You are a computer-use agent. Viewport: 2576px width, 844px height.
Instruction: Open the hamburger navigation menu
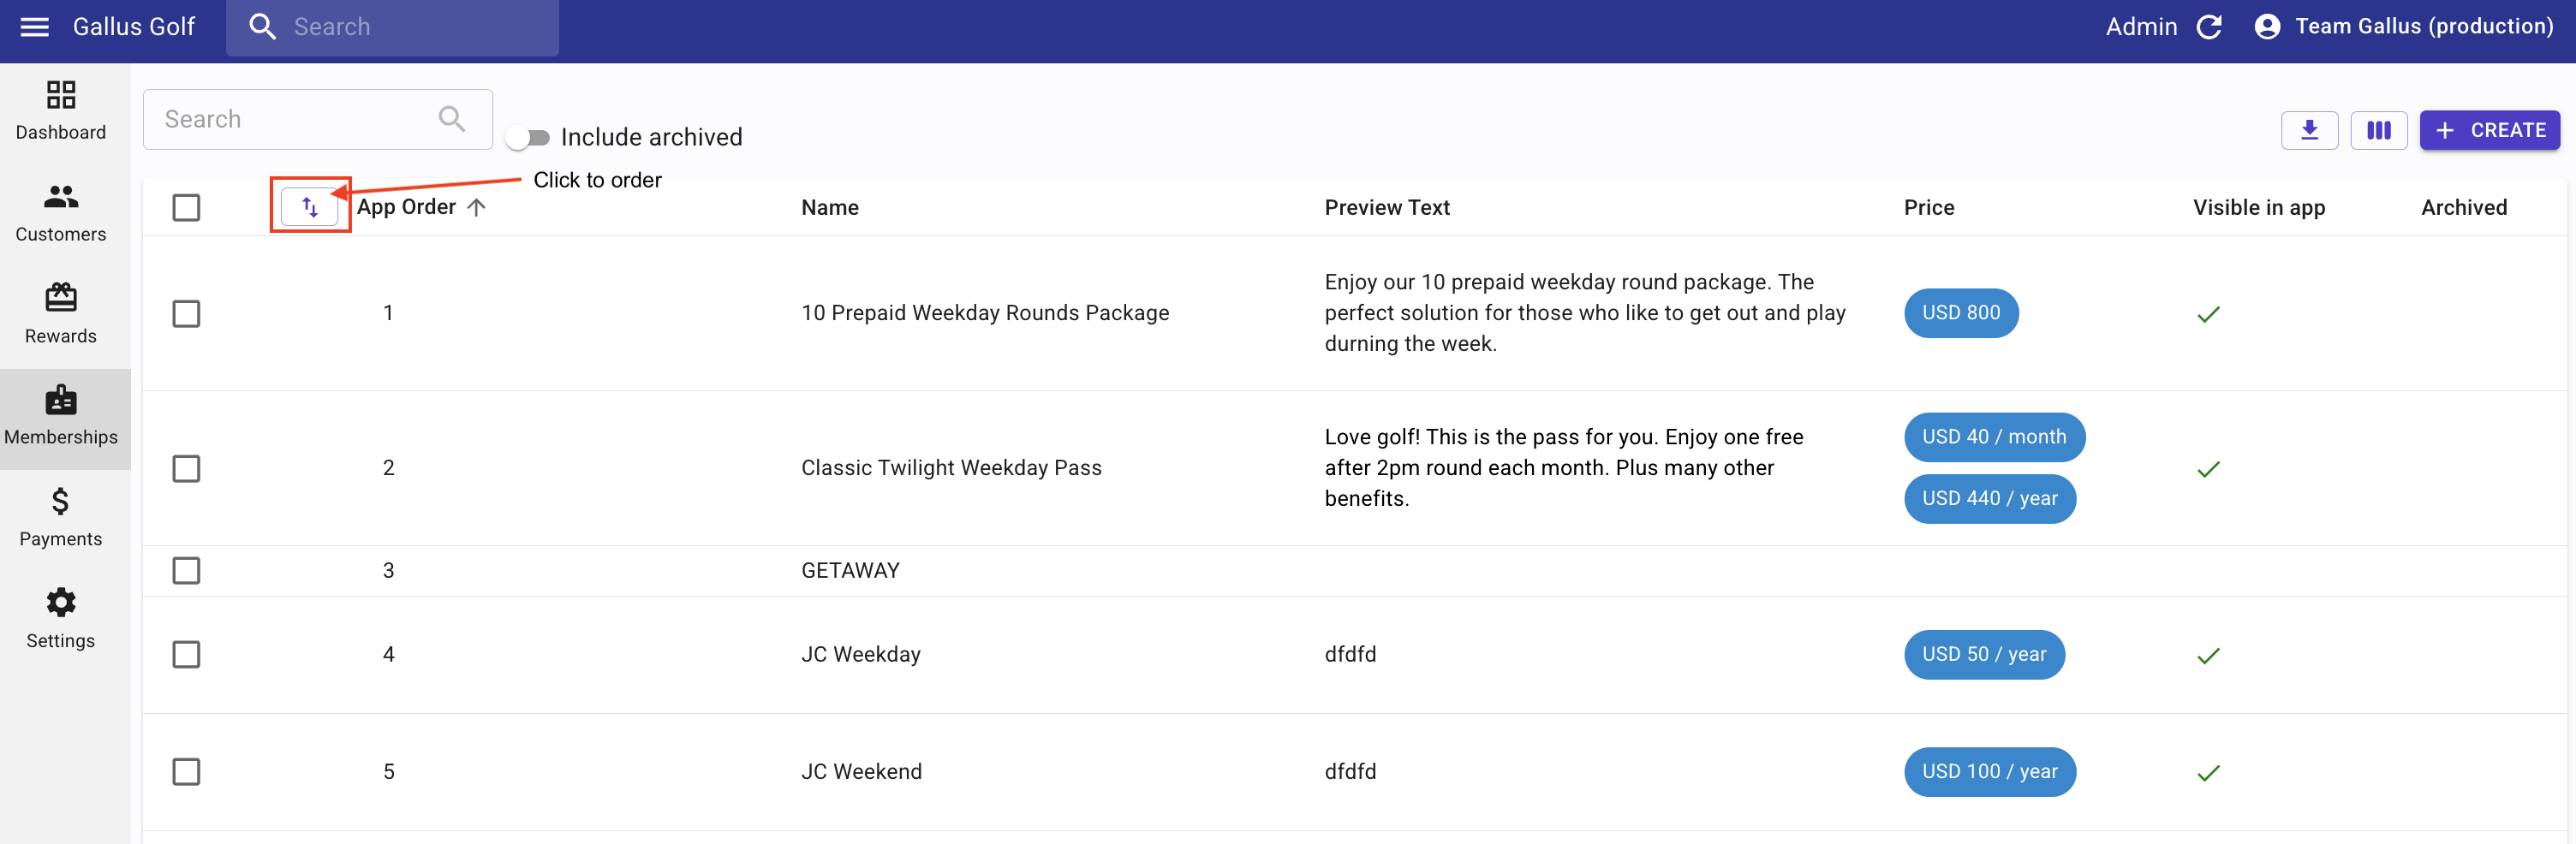click(x=34, y=27)
